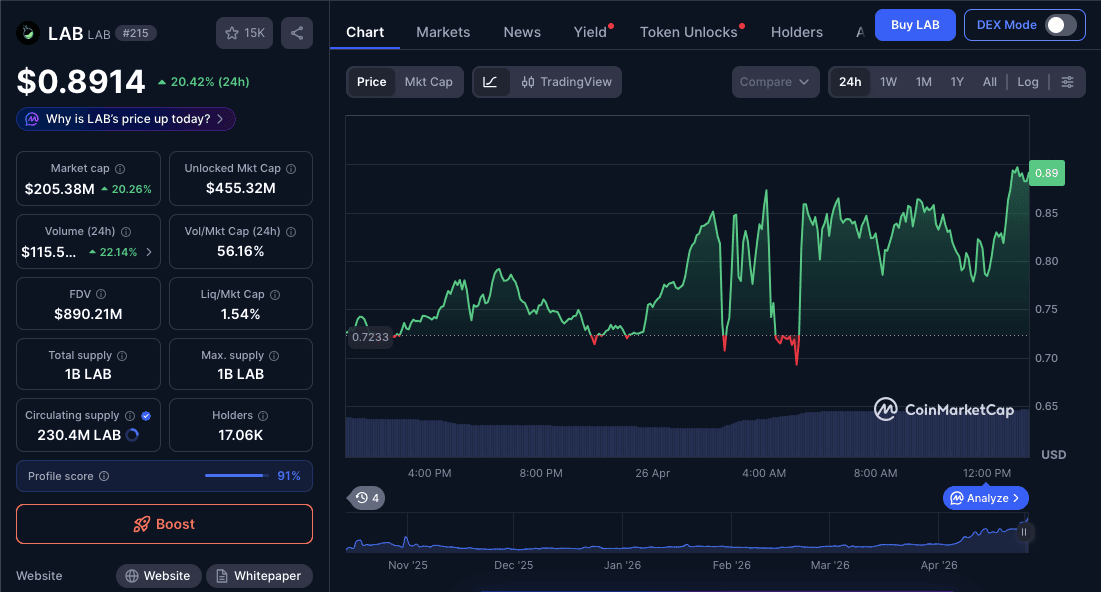1101x592 pixels.
Task: Select the line chart style icon
Action: (x=490, y=82)
